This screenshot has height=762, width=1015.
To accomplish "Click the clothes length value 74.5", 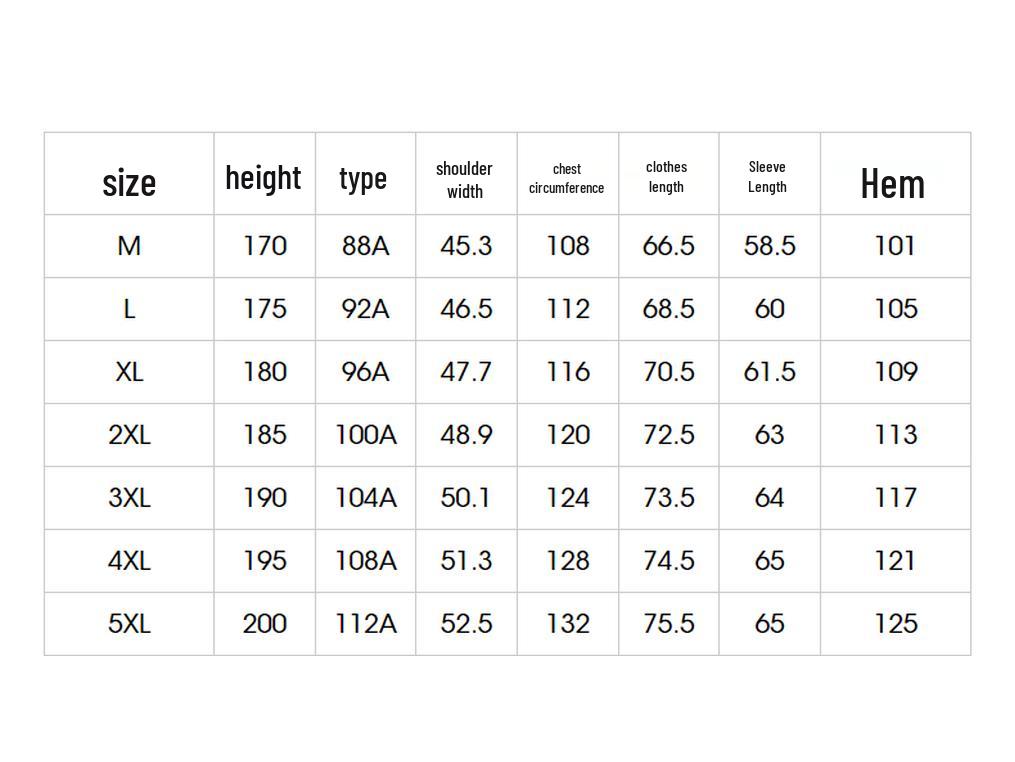I will coord(669,561).
